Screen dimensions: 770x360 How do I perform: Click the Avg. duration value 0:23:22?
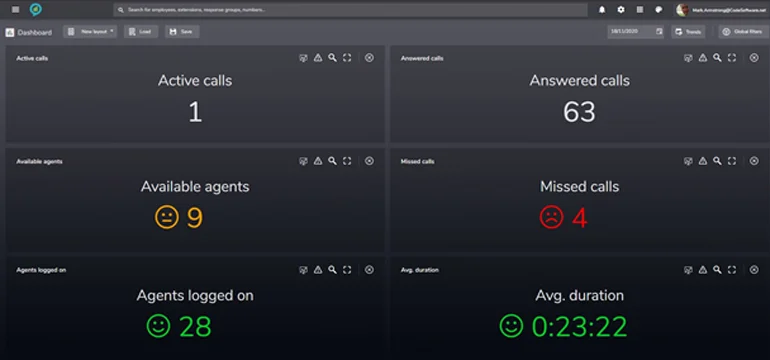tap(579, 327)
